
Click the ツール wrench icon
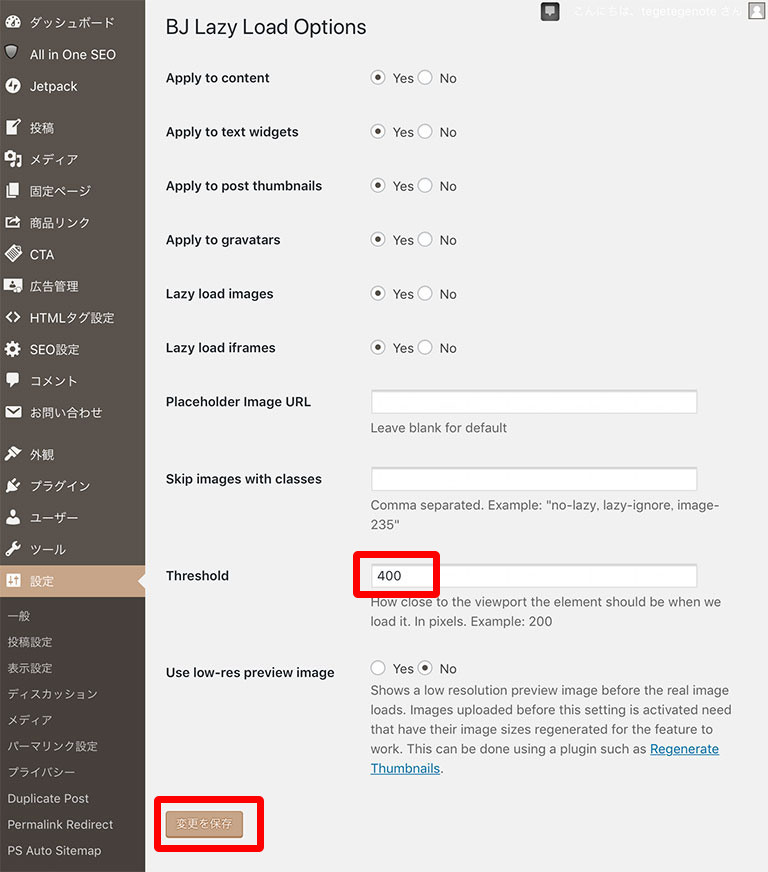pos(13,549)
